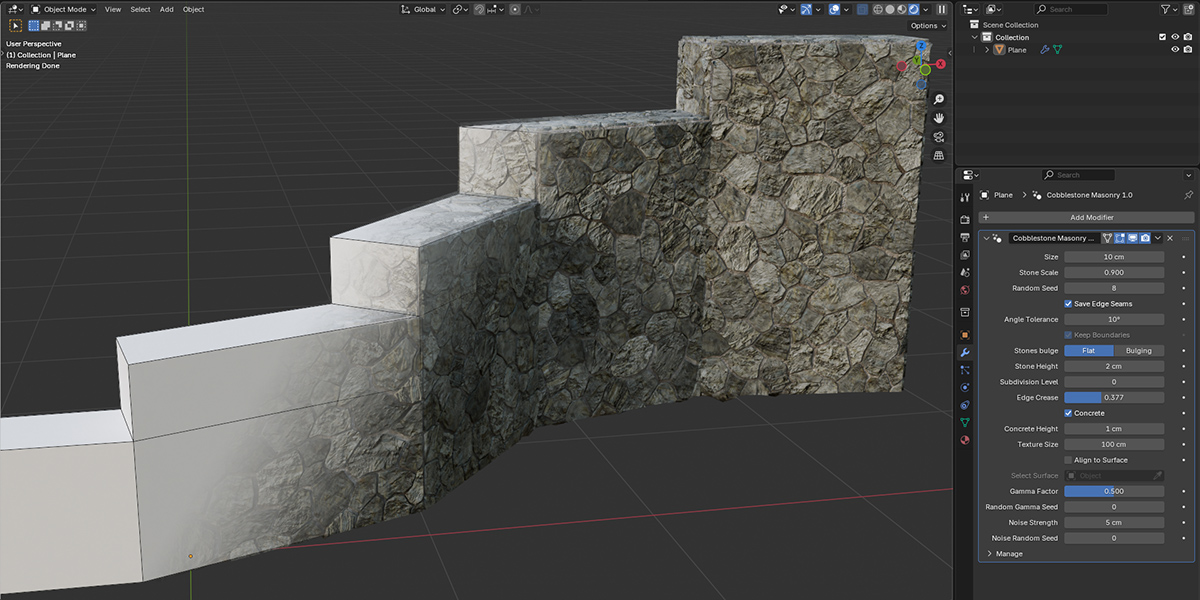Toggle camera view icon in viewport
Viewport: 1200px width, 600px height.
pyautogui.click(x=939, y=137)
